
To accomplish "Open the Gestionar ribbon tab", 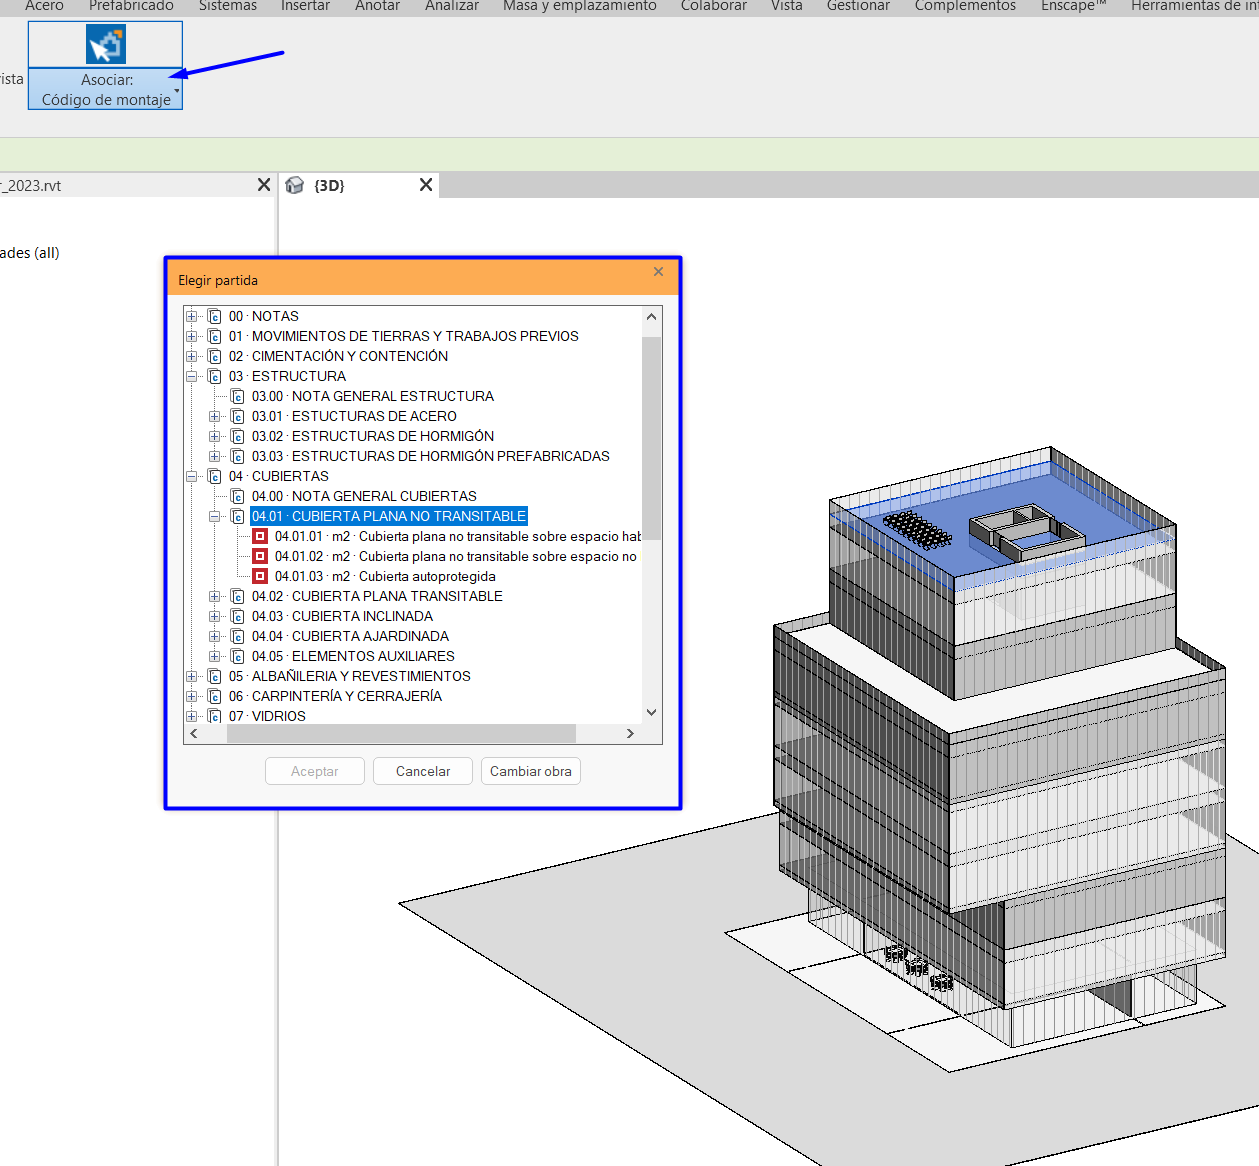I will [858, 6].
